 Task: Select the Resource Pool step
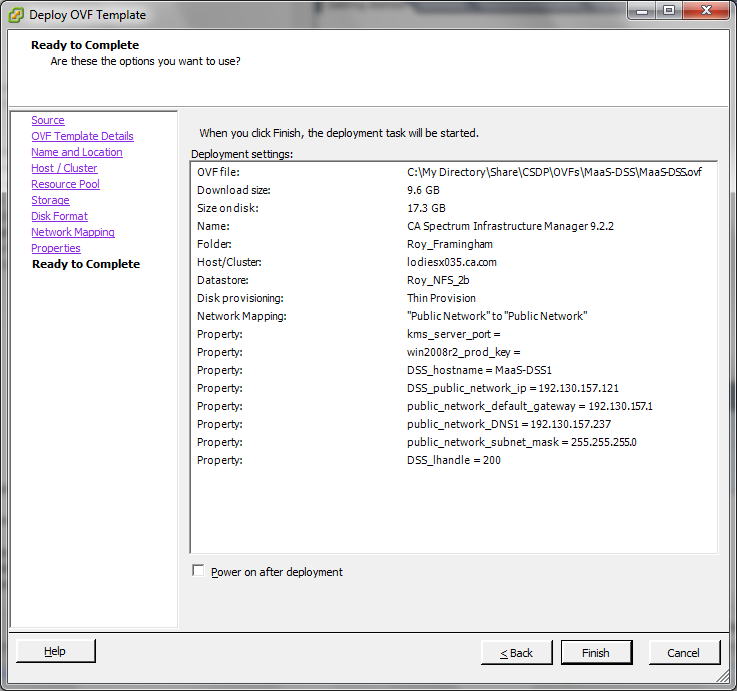pyautogui.click(x=65, y=184)
